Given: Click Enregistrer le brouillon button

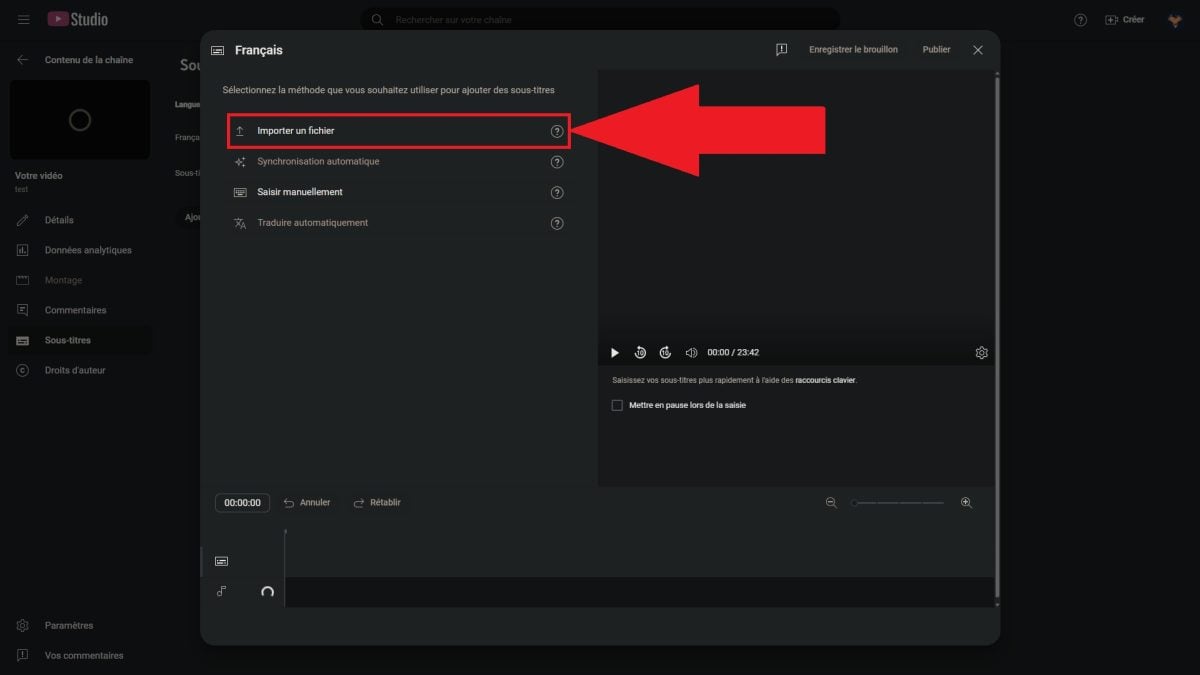Looking at the screenshot, I should [x=853, y=50].
